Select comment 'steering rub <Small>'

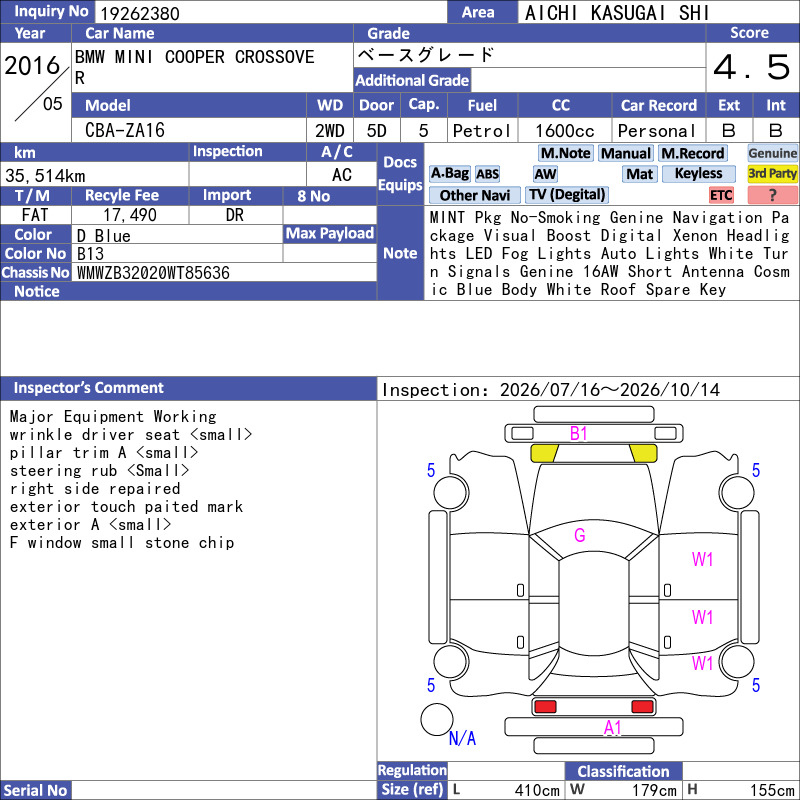point(99,470)
